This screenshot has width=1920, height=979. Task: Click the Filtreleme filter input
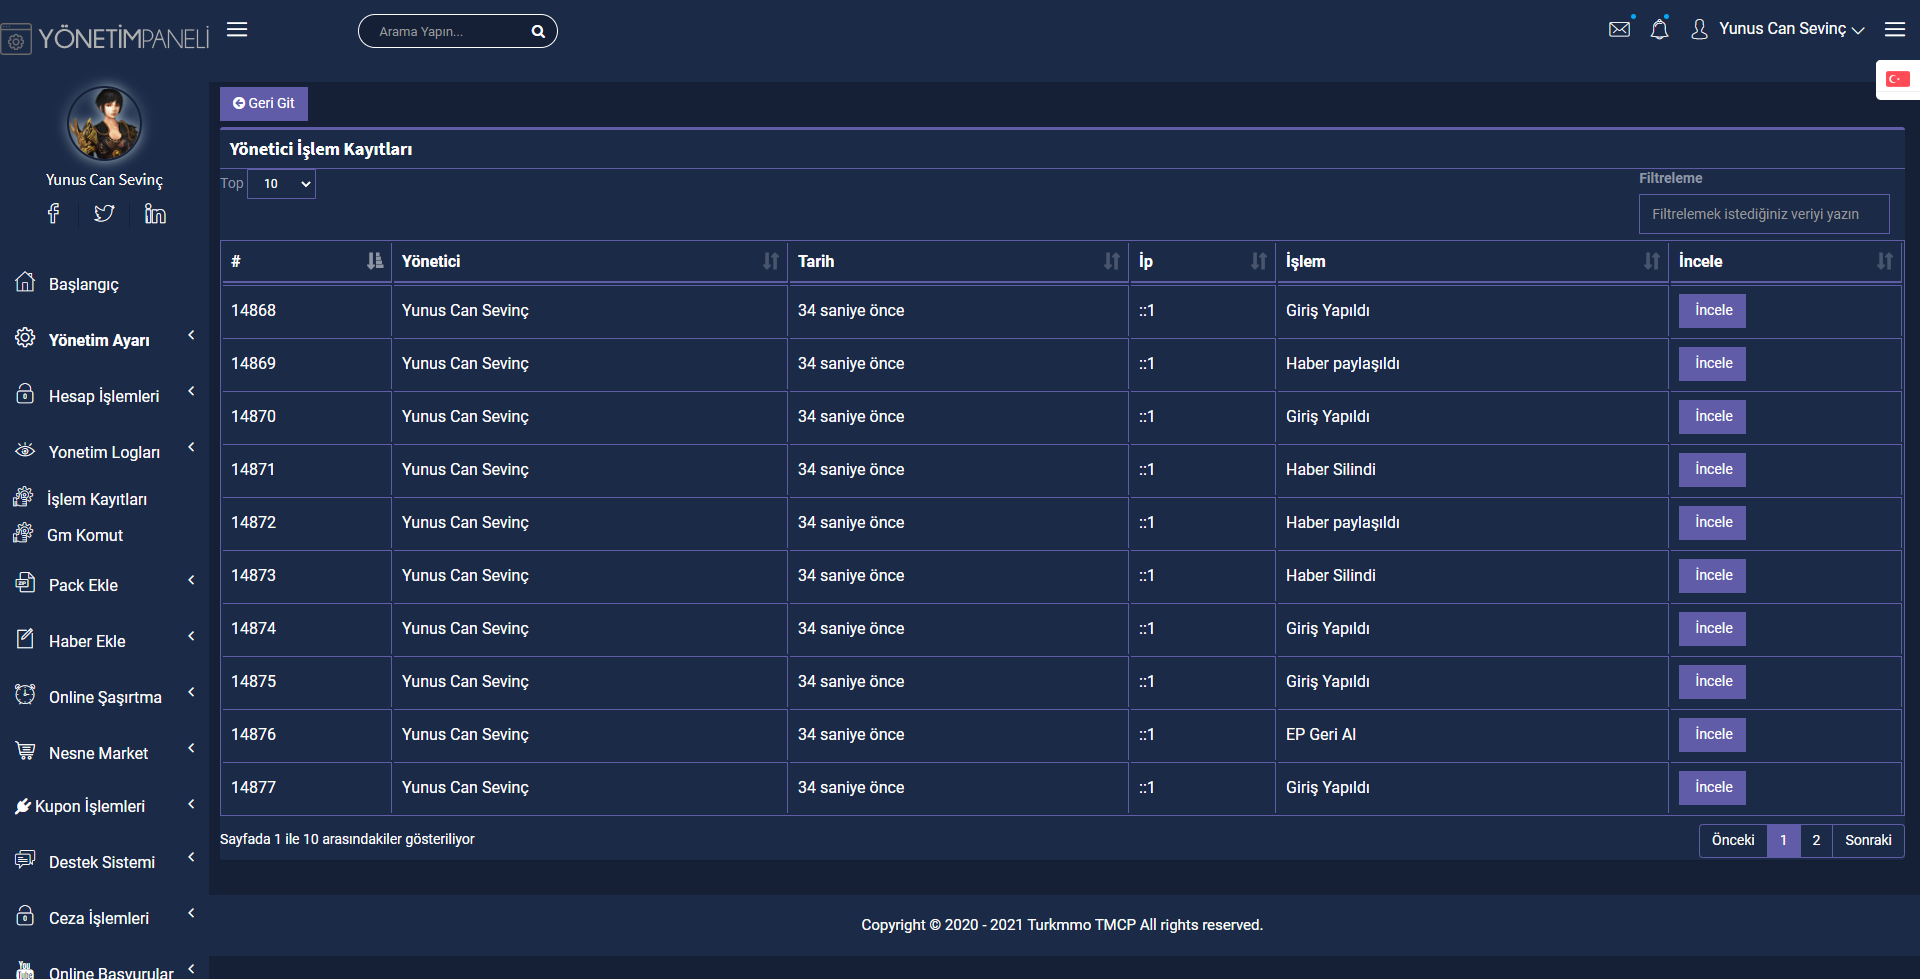(1764, 214)
